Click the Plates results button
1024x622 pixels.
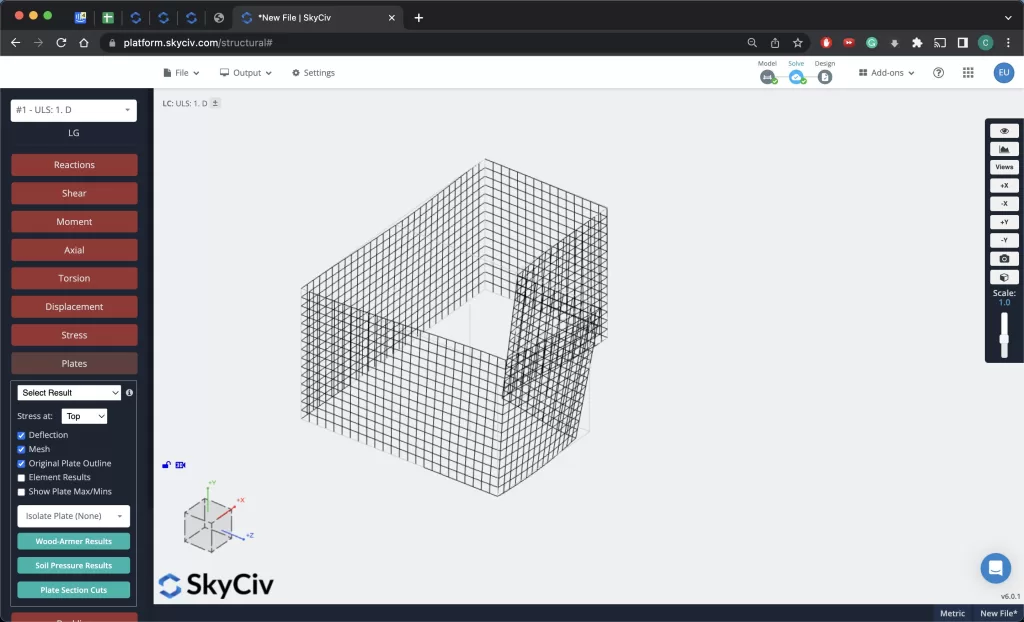(74, 363)
